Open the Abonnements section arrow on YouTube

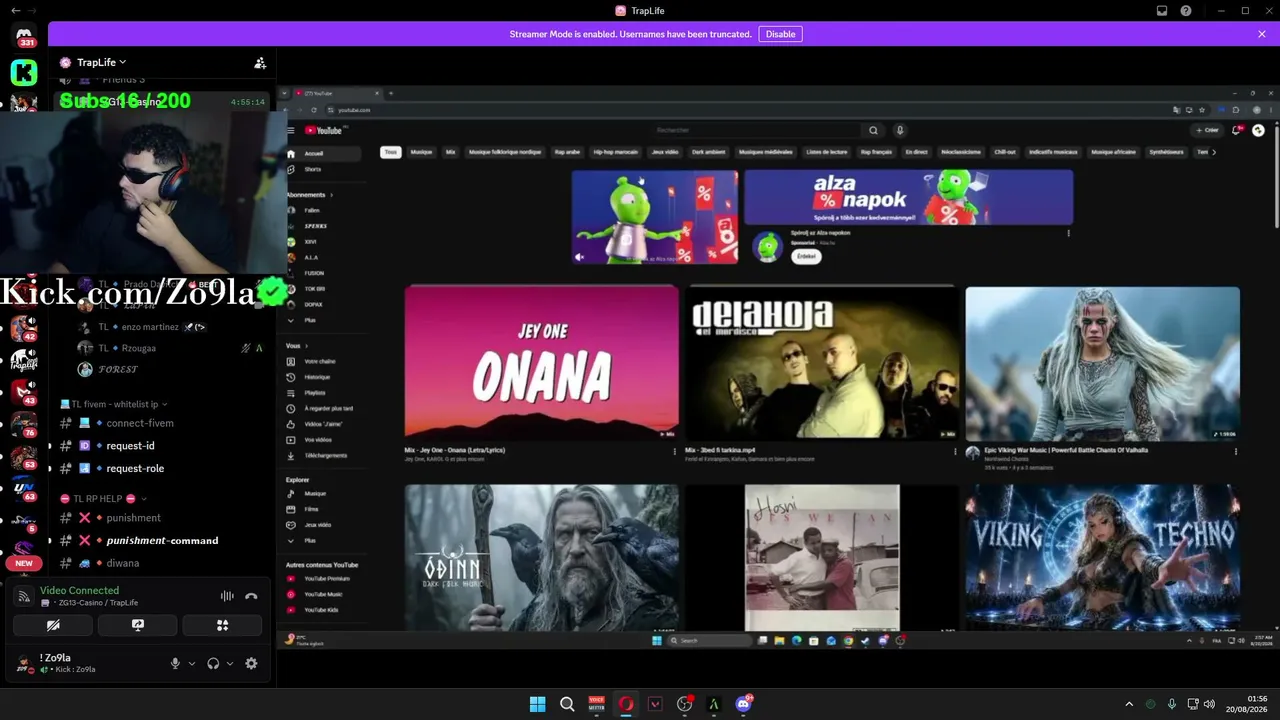[x=331, y=195]
